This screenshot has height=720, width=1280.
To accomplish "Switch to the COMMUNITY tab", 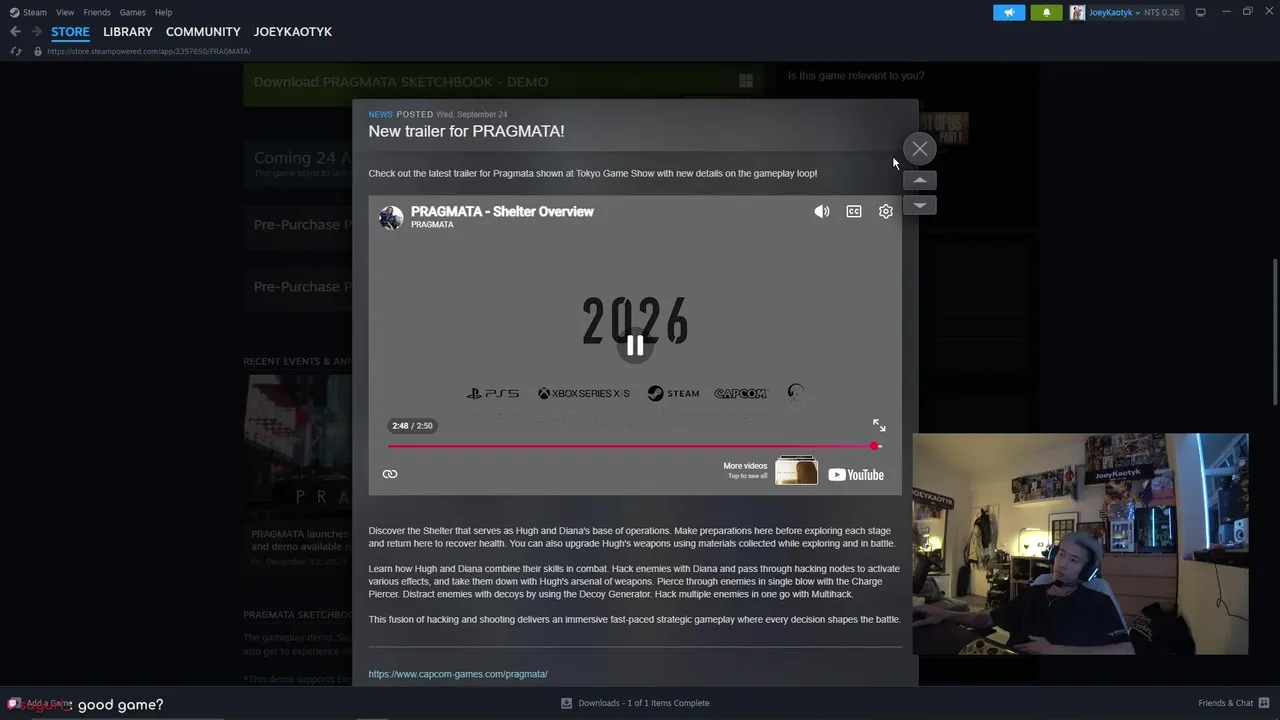I will click(x=203, y=32).
